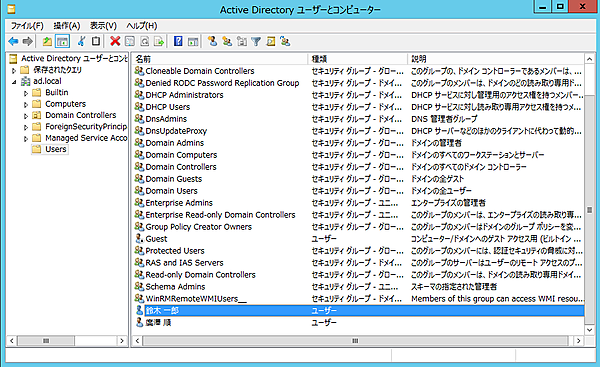Expand the 保存されたクエリ tree node
The width and height of the screenshot is (600, 367).
pyautogui.click(x=14, y=70)
